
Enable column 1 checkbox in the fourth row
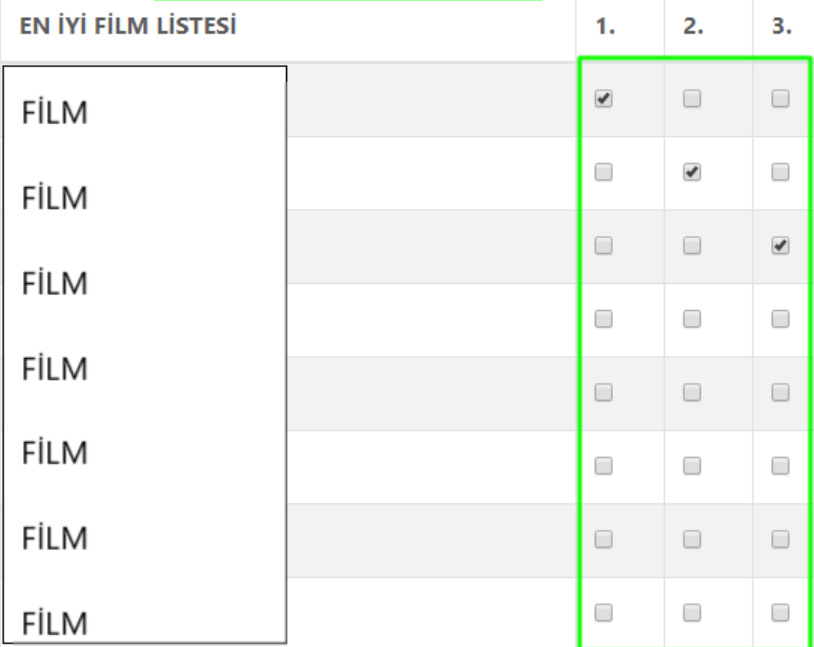(x=602, y=319)
